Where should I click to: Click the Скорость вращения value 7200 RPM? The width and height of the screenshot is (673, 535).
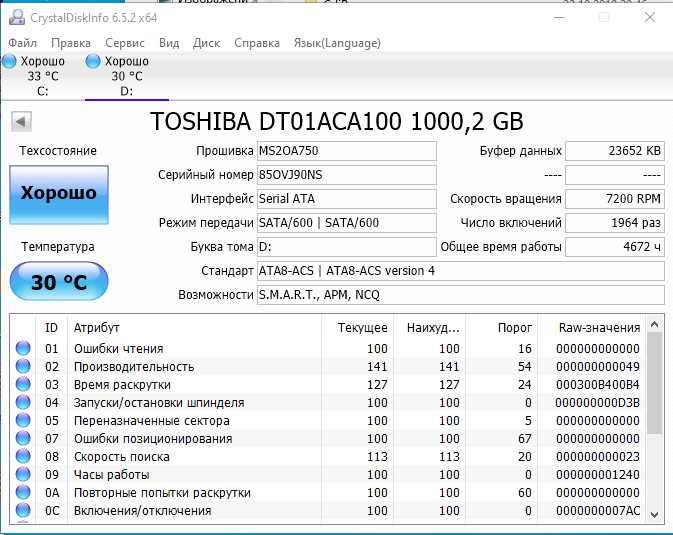(615, 199)
